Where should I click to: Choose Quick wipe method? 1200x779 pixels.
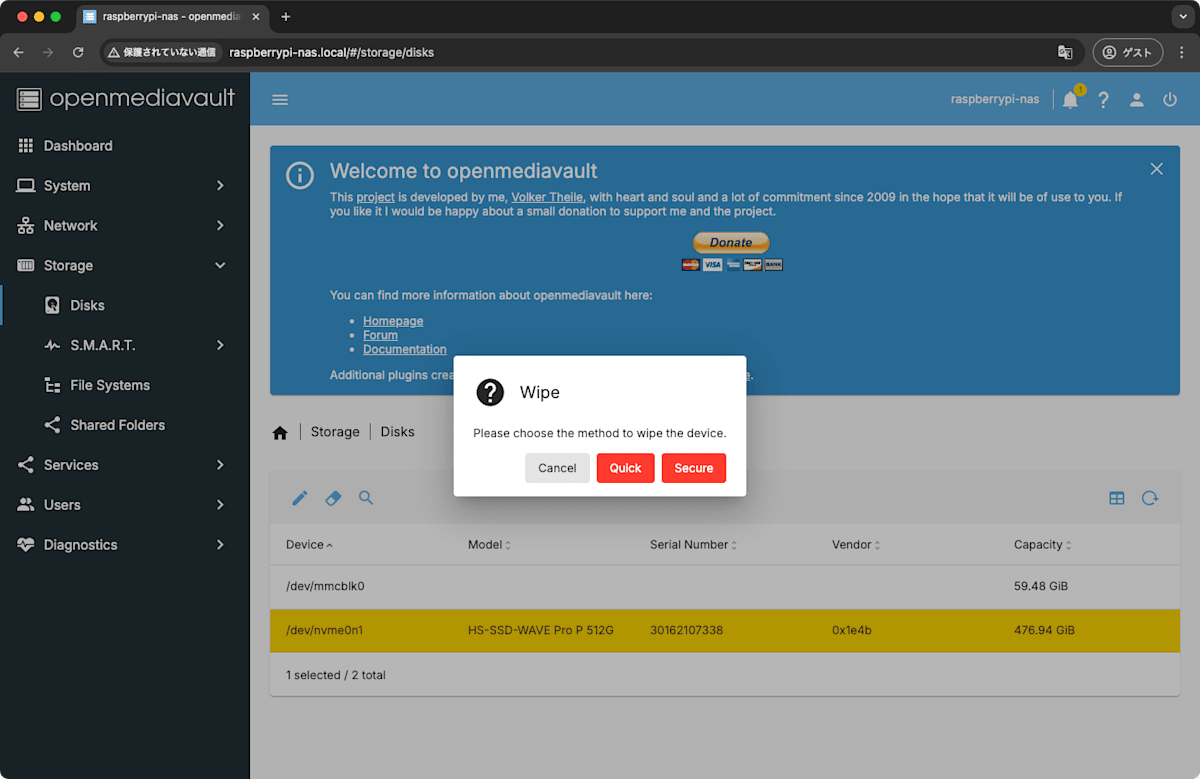click(x=625, y=468)
